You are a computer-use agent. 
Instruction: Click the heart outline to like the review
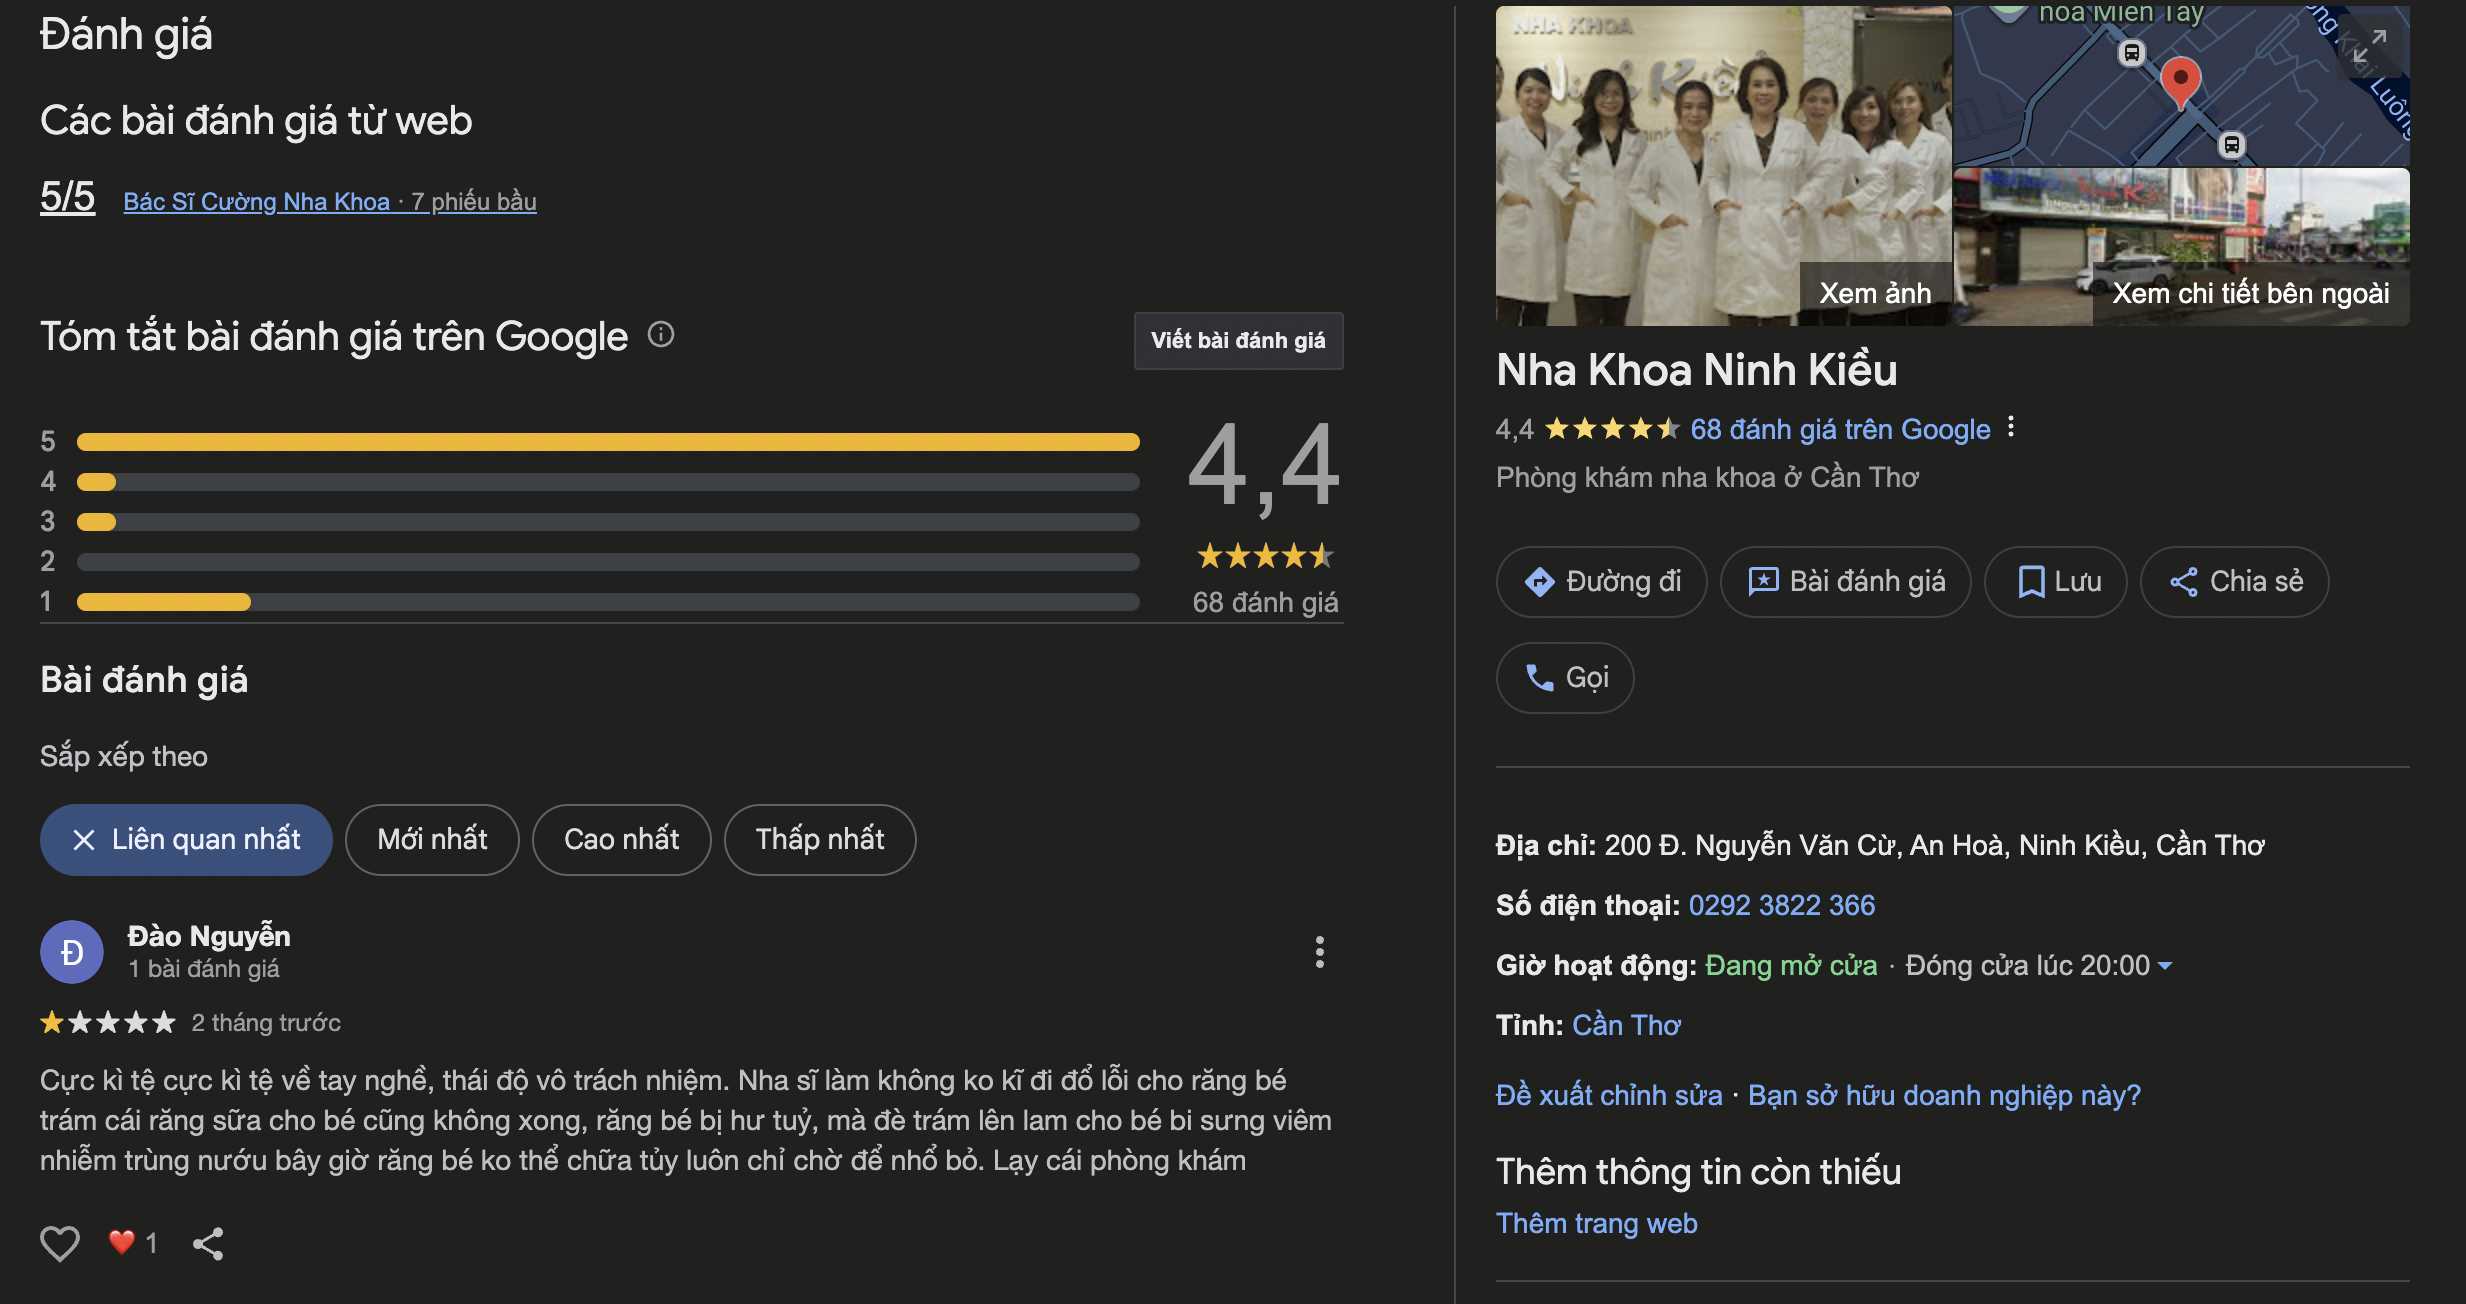[60, 1243]
